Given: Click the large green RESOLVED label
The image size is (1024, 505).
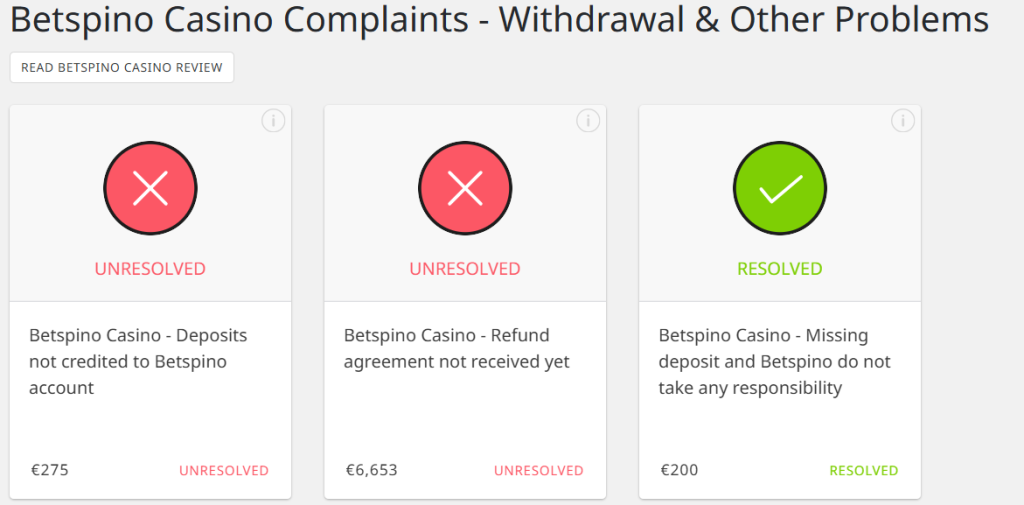Looking at the screenshot, I should coord(780,269).
